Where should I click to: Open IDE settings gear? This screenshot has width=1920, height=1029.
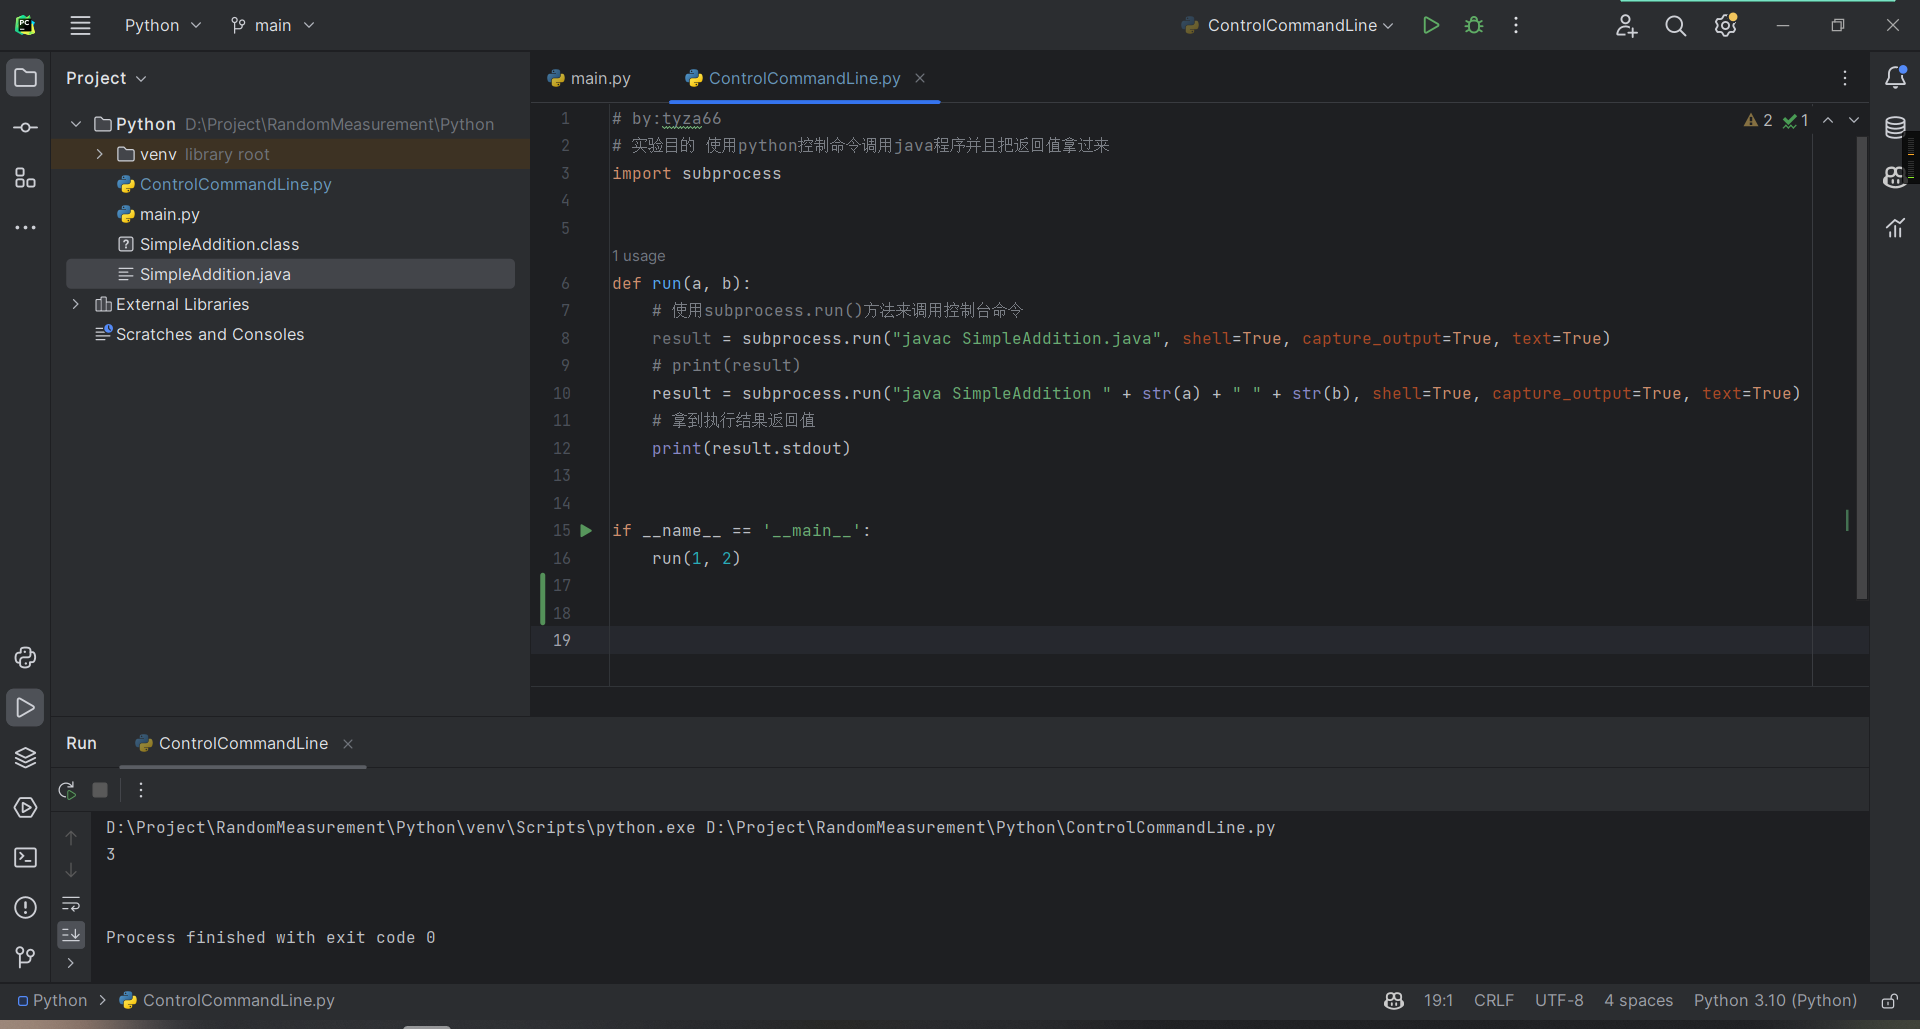click(1726, 26)
